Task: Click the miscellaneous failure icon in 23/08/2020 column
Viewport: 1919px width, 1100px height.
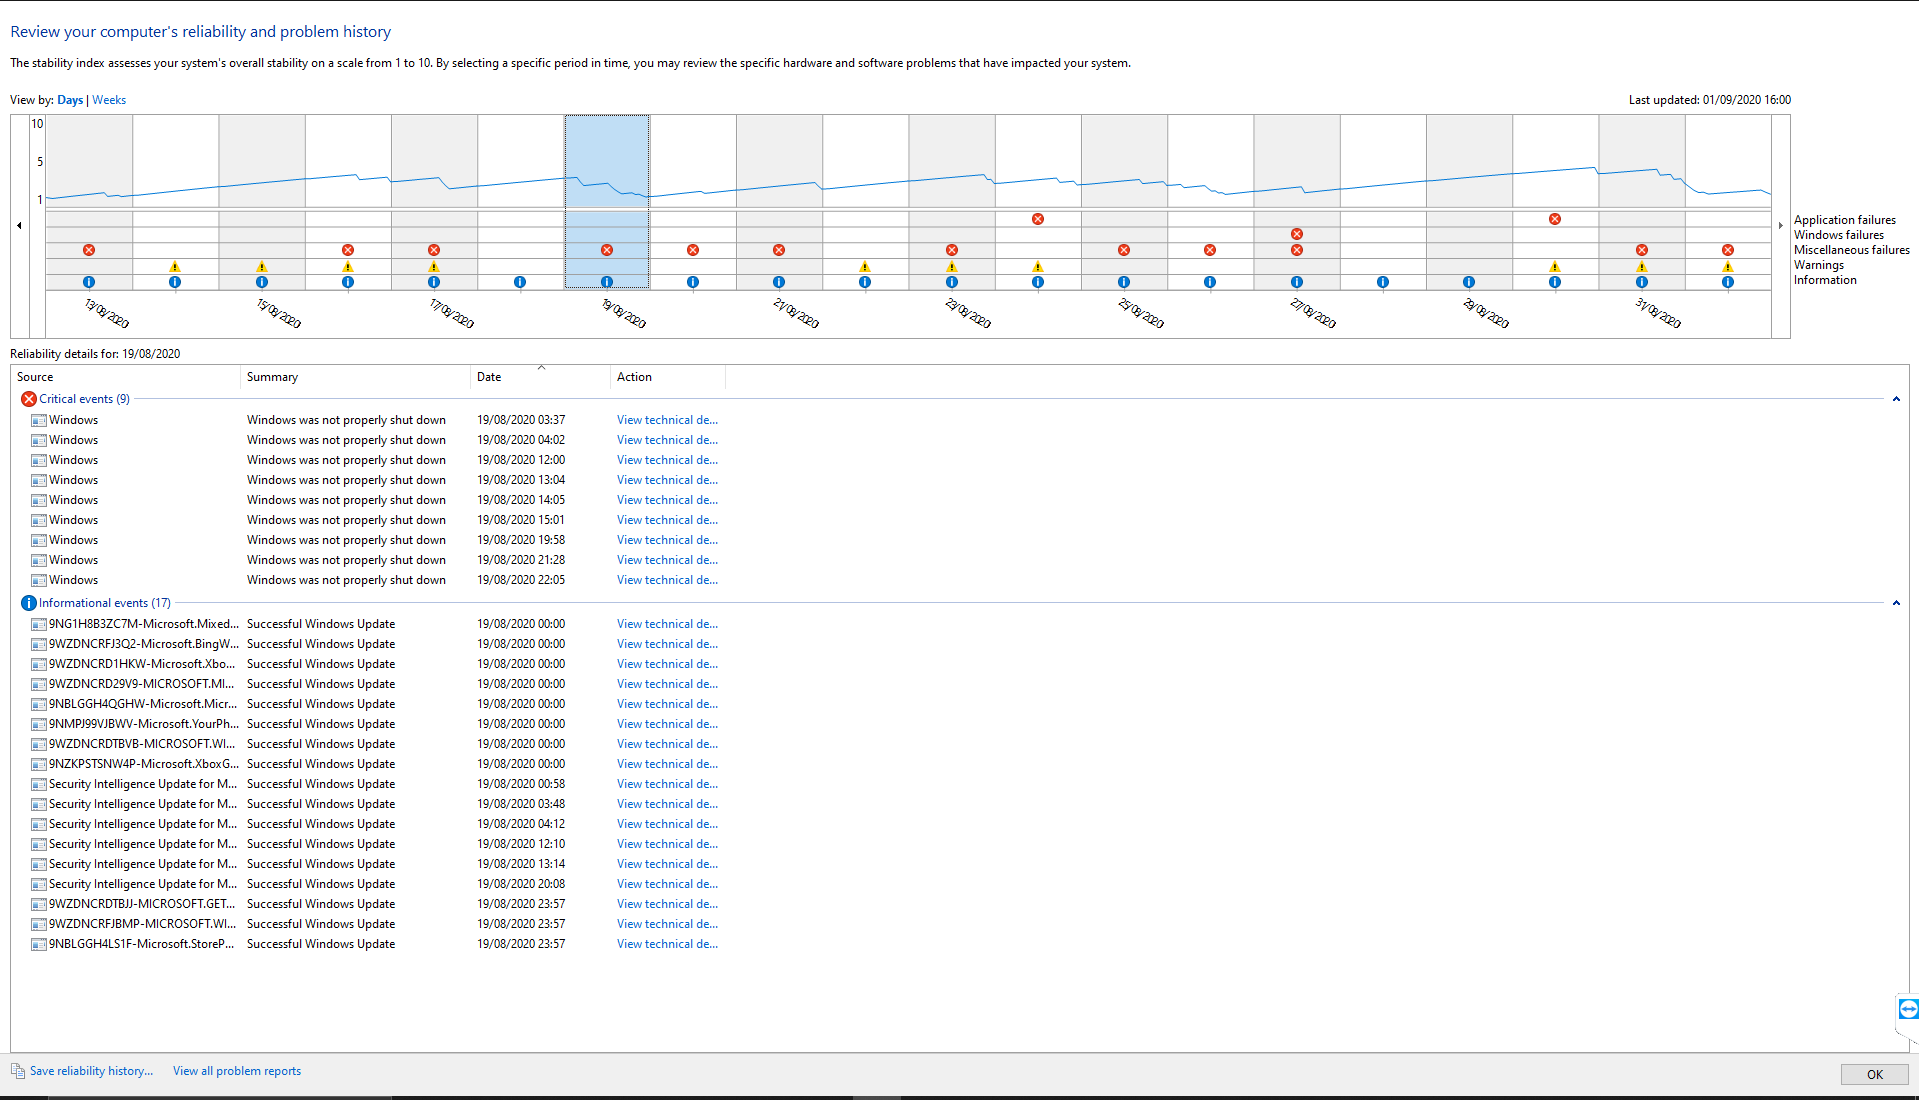Action: pos(952,250)
